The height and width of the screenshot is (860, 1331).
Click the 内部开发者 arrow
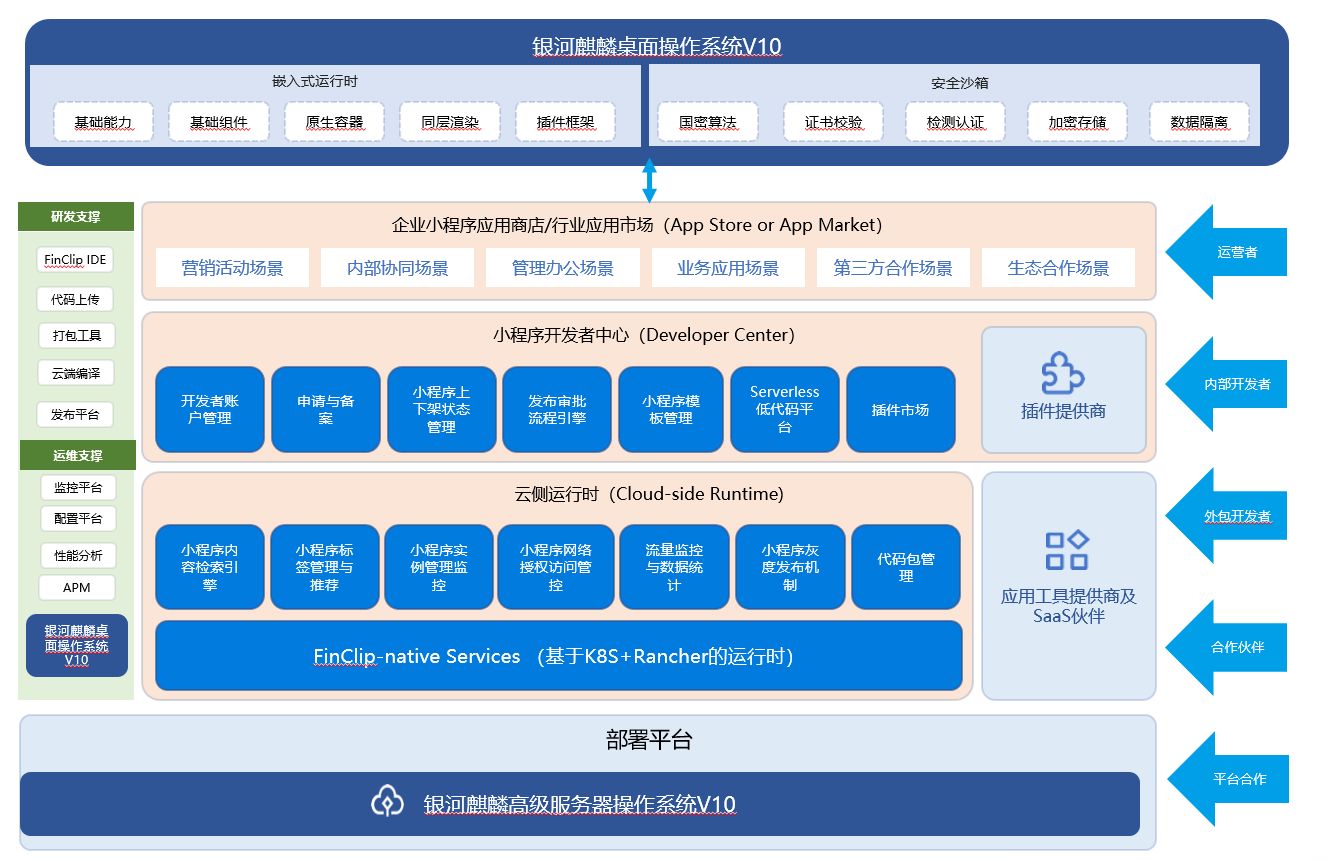click(x=1224, y=384)
